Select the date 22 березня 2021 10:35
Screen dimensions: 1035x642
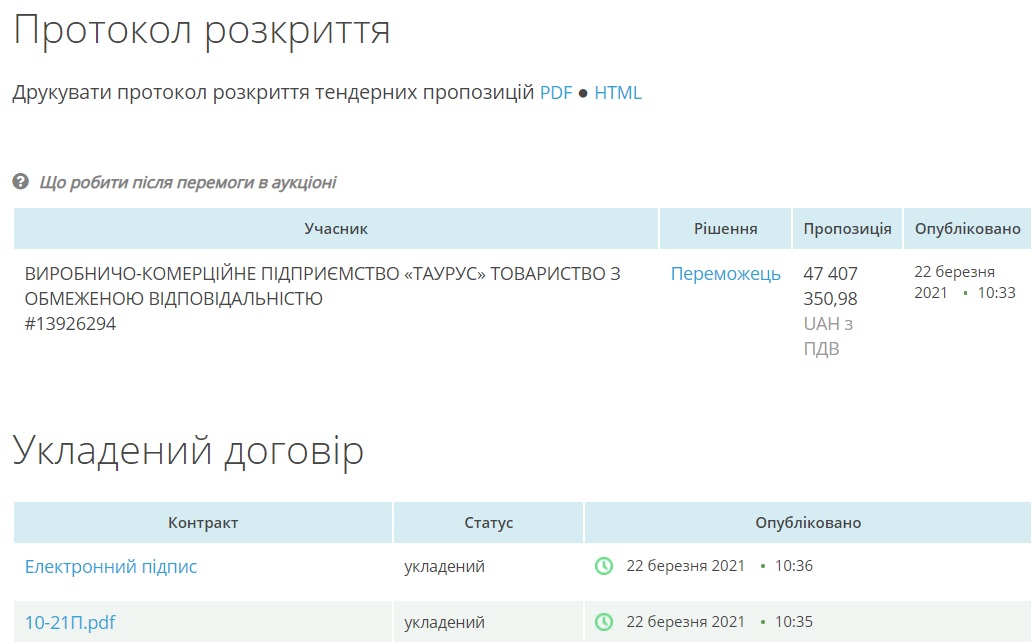719,622
